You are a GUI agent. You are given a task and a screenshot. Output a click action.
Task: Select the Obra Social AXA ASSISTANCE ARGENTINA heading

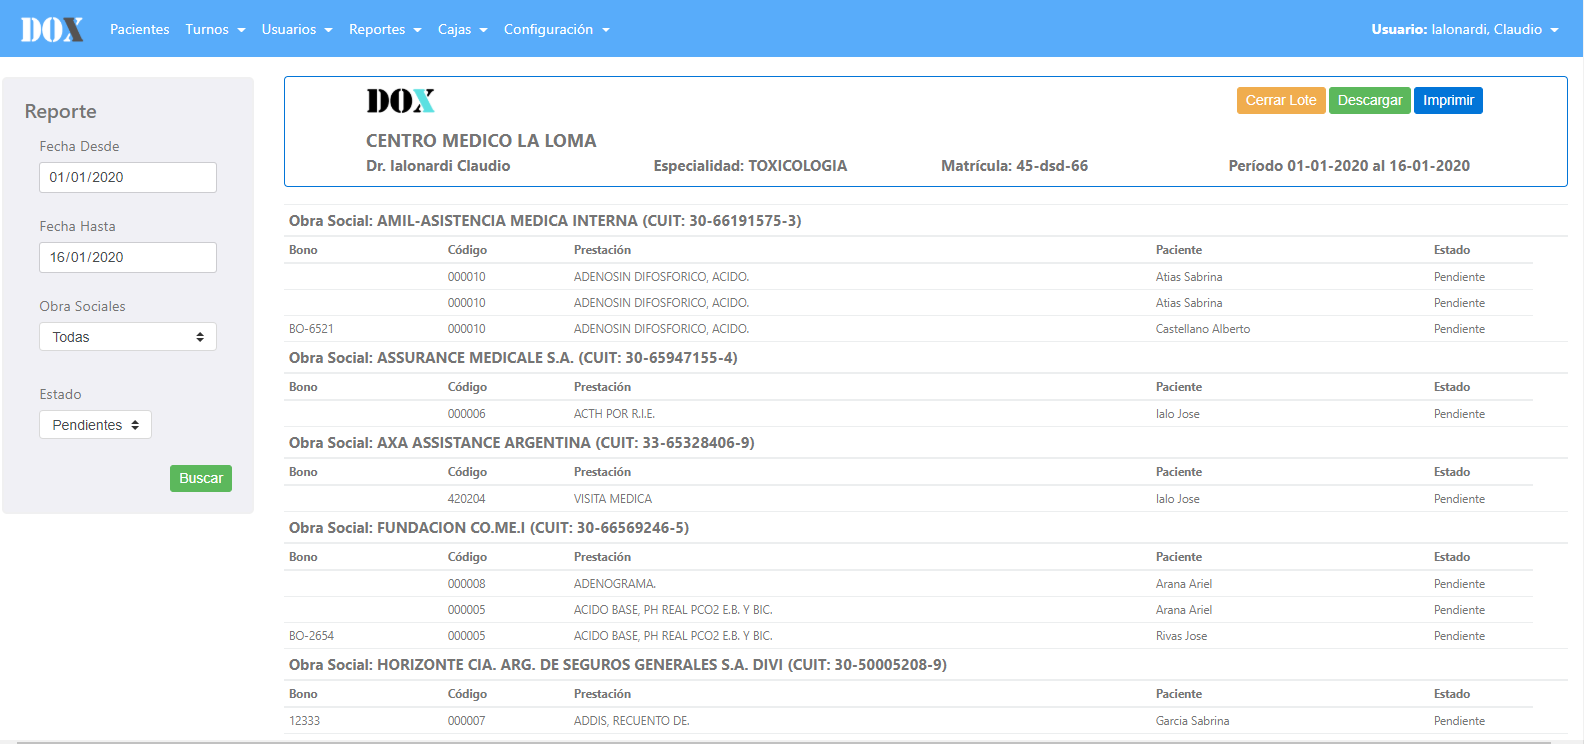tap(522, 443)
